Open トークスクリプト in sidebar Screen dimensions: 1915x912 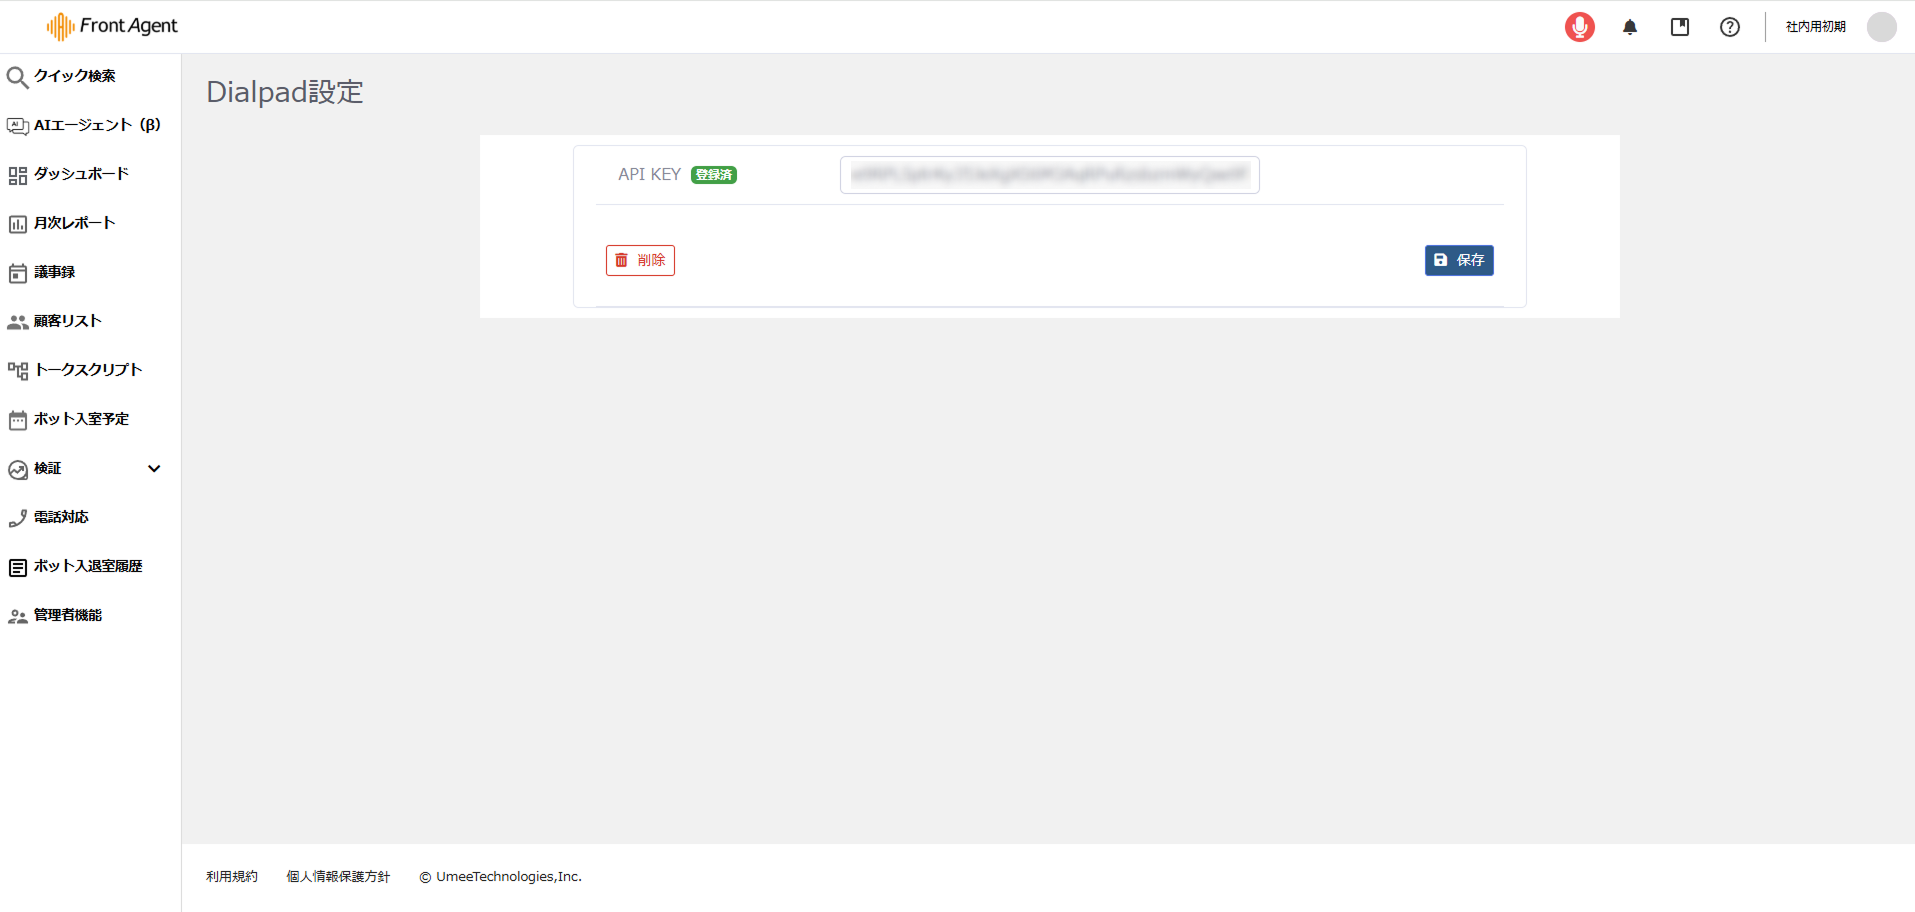click(x=88, y=370)
